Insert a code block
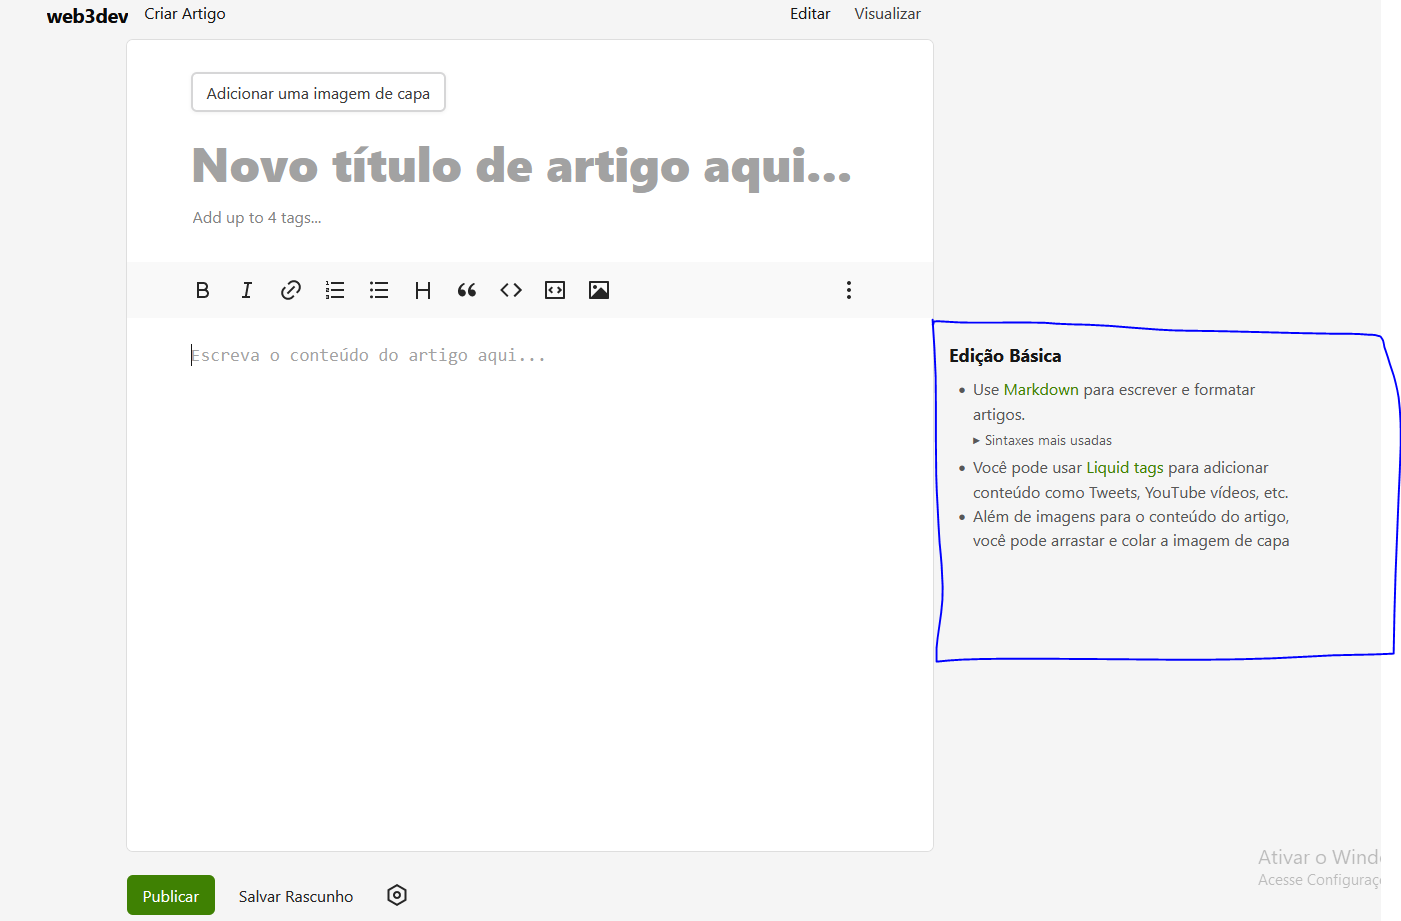Viewport: 1401px width, 921px height. pyautogui.click(x=555, y=290)
